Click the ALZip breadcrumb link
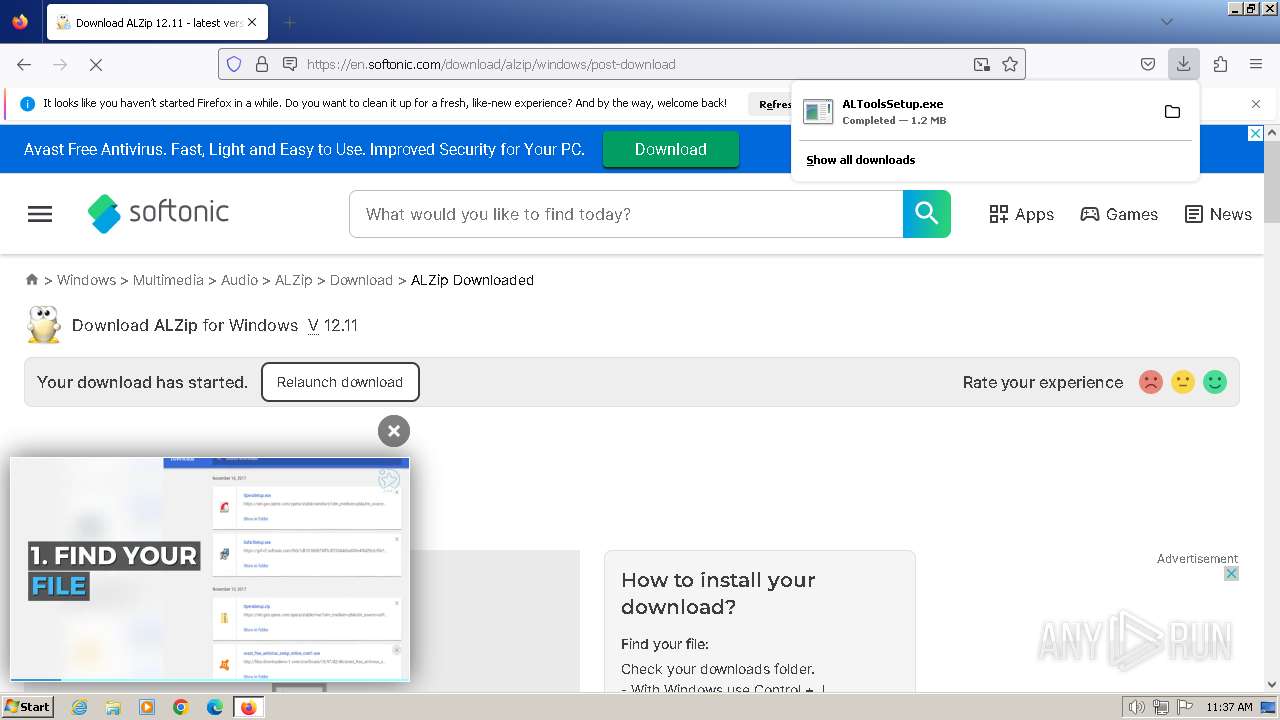Viewport: 1280px width, 720px height. 294,280
